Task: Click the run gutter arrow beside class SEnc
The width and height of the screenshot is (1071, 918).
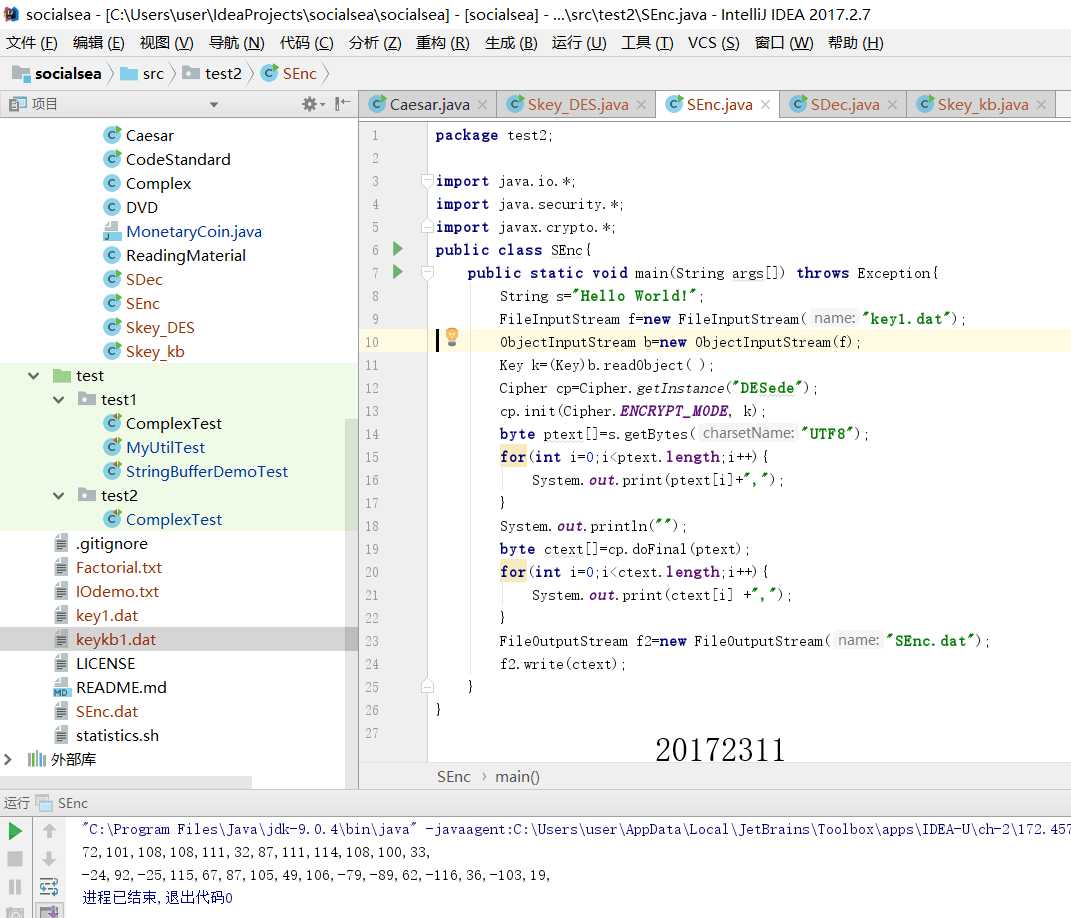Action: click(x=398, y=249)
